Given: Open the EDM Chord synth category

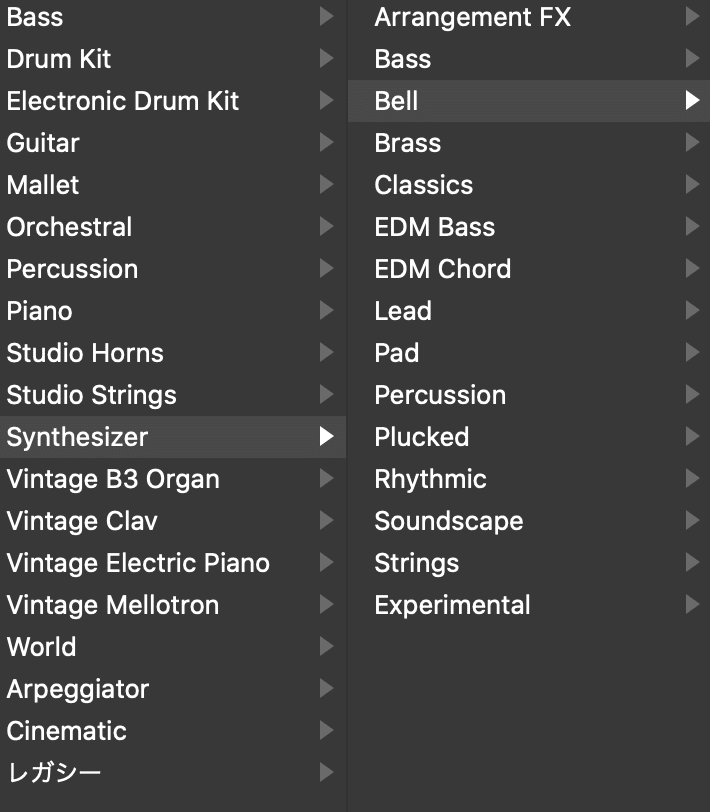Looking at the screenshot, I should click(443, 269).
